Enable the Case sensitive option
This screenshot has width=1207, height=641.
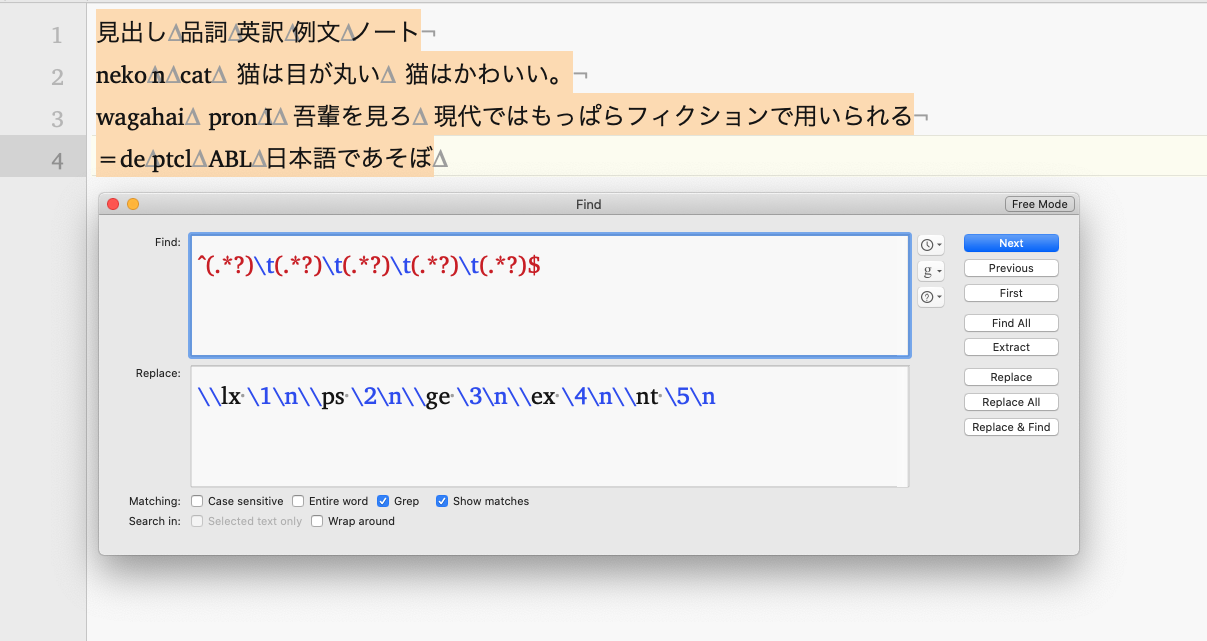point(196,501)
